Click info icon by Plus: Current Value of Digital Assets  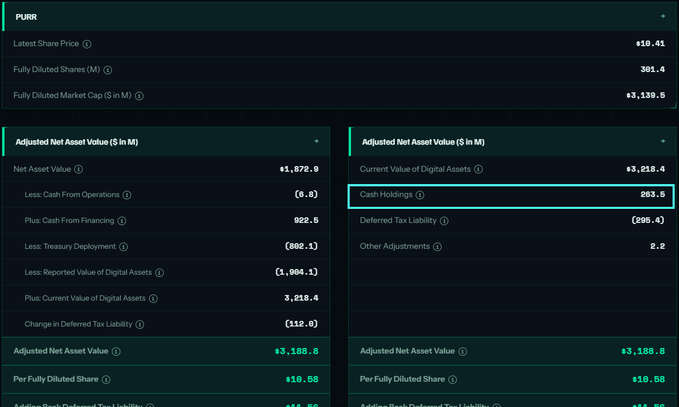pos(153,299)
